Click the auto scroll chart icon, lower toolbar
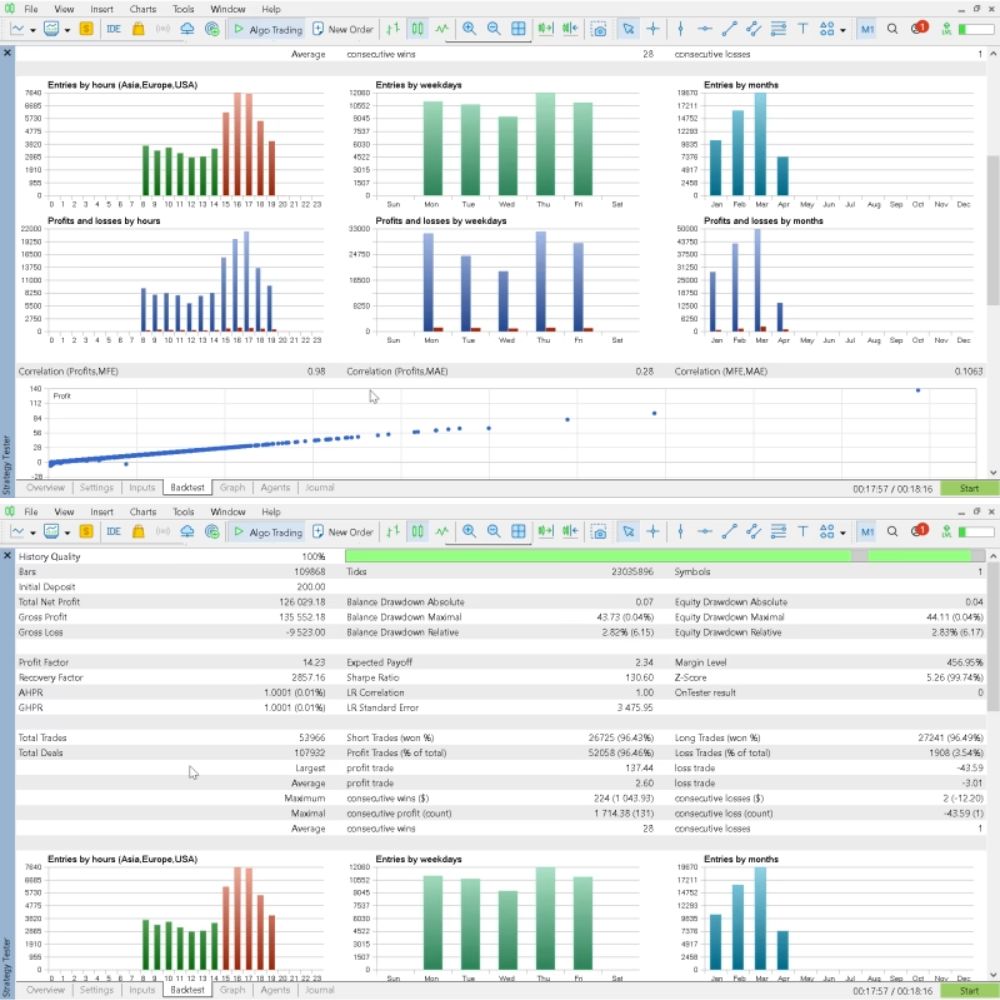 (x=545, y=531)
